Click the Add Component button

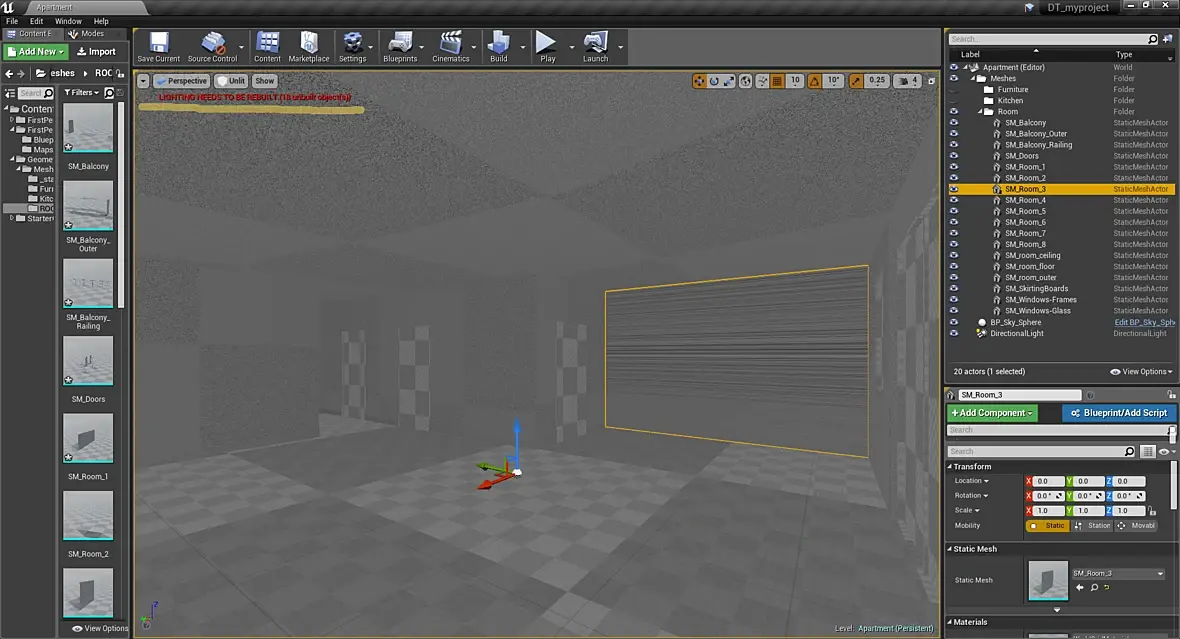tap(991, 413)
